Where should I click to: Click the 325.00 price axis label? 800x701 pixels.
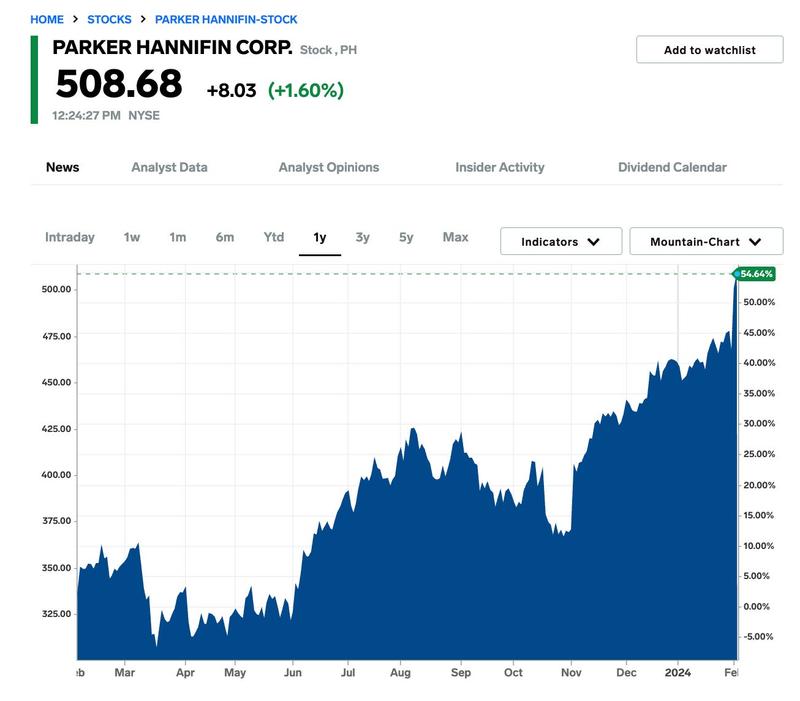[x=57, y=614]
